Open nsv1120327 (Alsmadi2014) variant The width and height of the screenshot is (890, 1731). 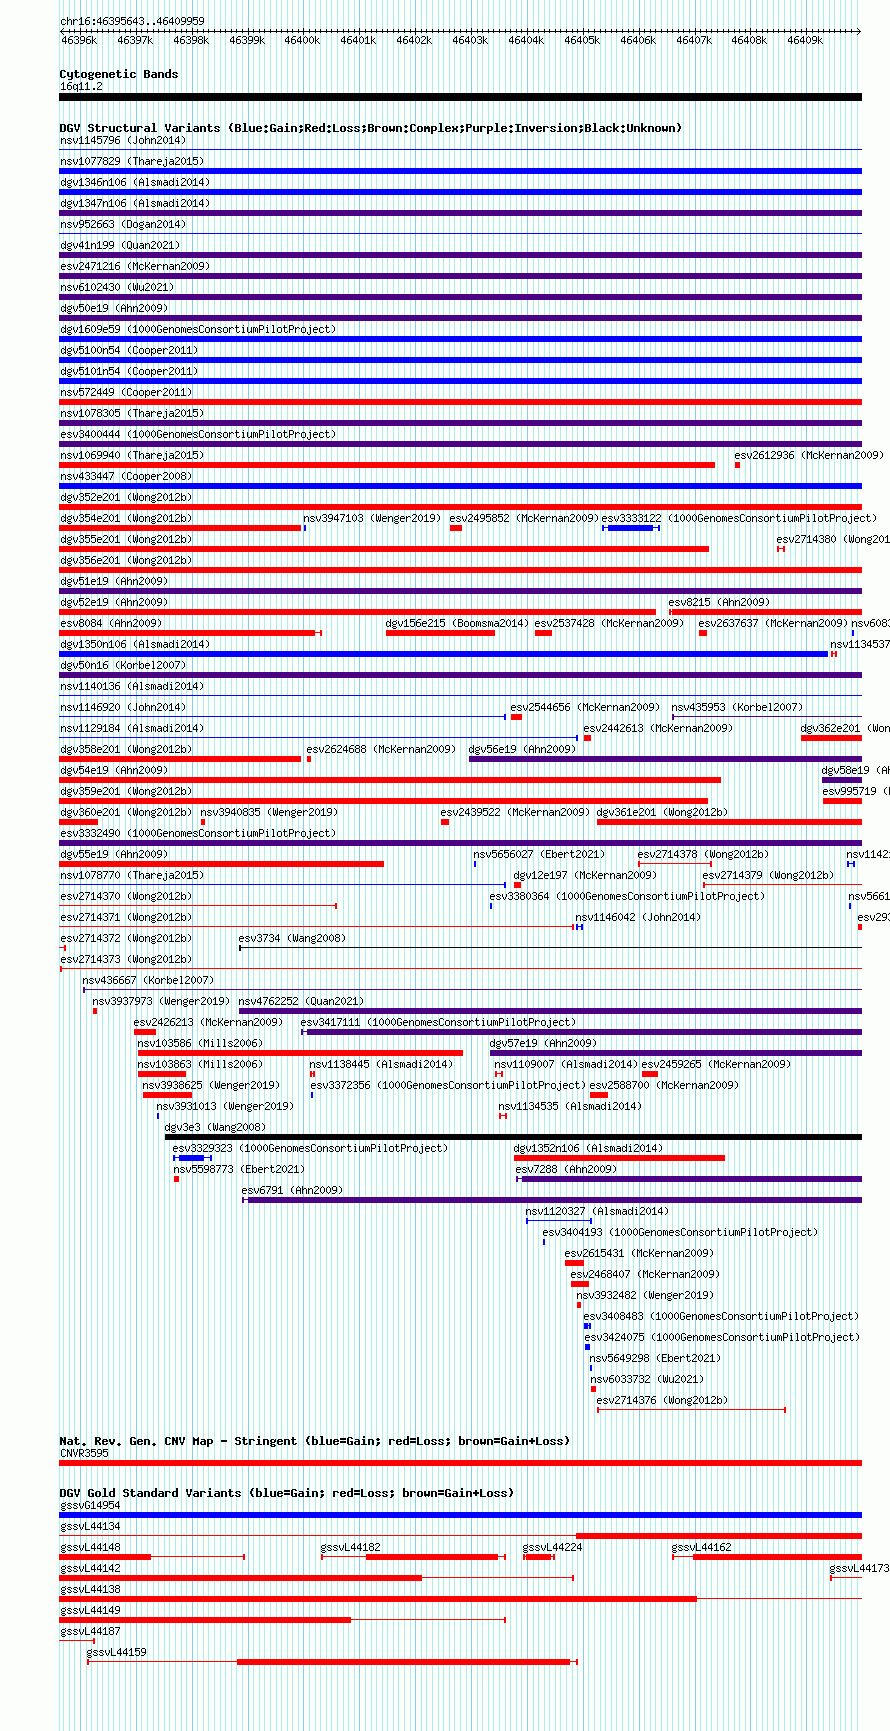(x=597, y=1211)
